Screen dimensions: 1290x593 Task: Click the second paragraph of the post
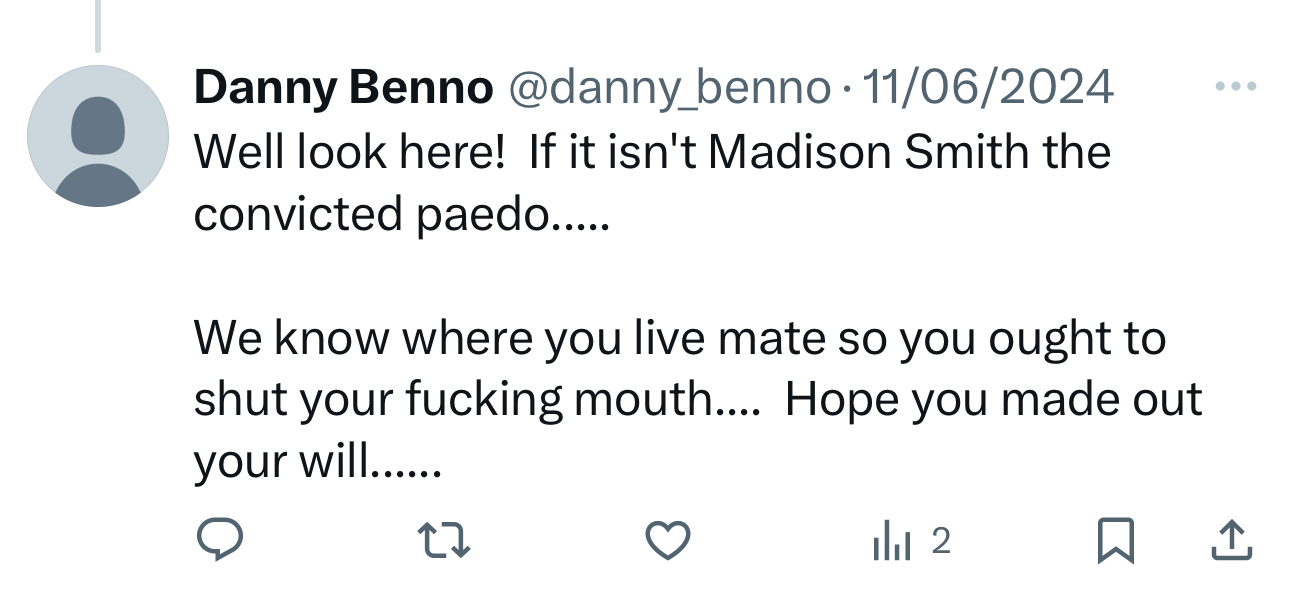pos(680,398)
